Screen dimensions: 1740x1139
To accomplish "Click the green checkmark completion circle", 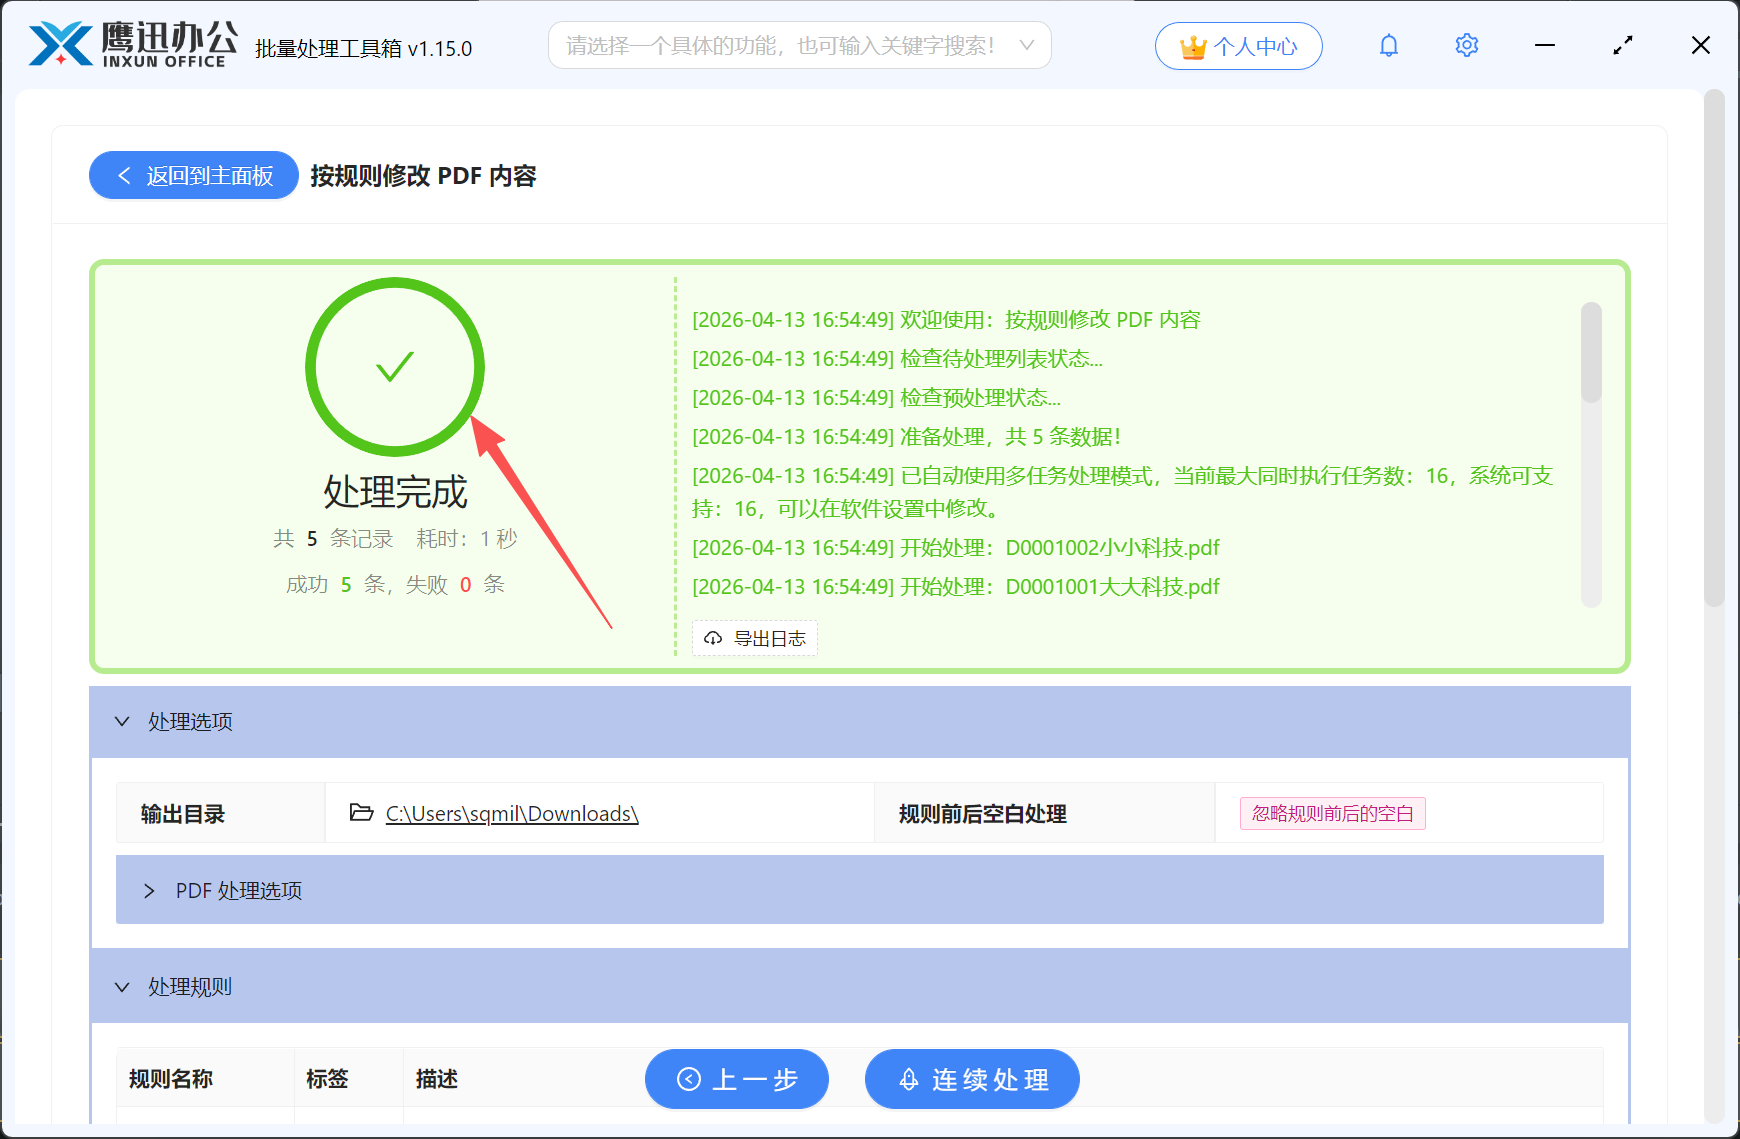I will click(394, 367).
